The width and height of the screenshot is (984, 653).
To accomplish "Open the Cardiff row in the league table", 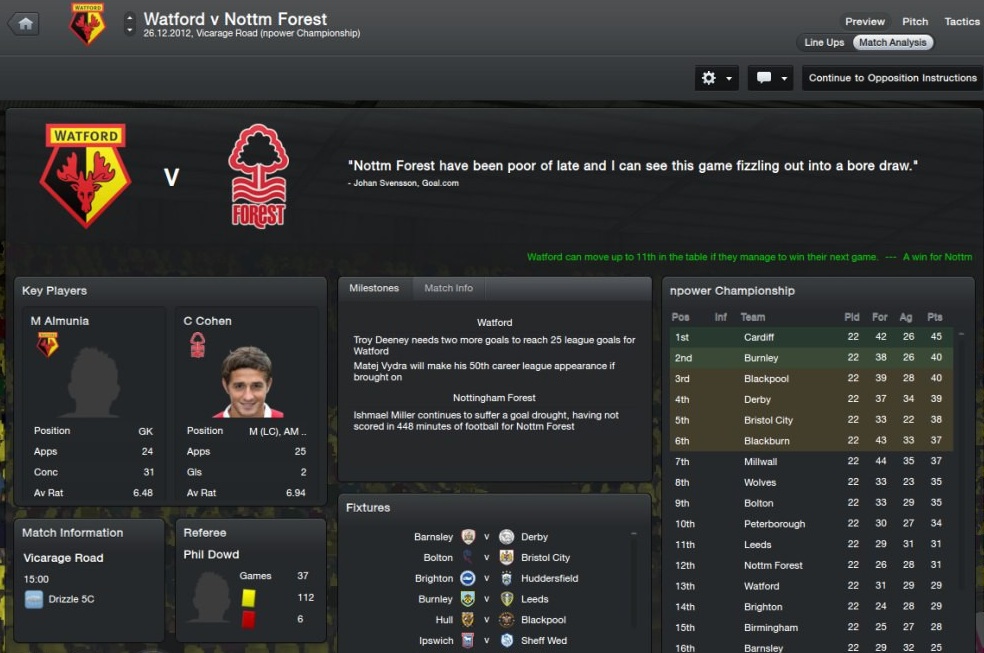I will [x=811, y=337].
